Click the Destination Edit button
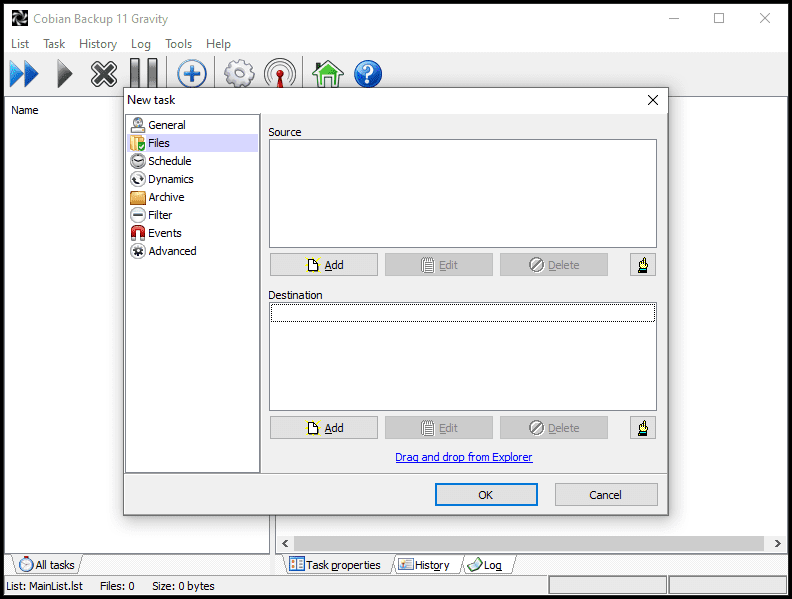 [439, 428]
